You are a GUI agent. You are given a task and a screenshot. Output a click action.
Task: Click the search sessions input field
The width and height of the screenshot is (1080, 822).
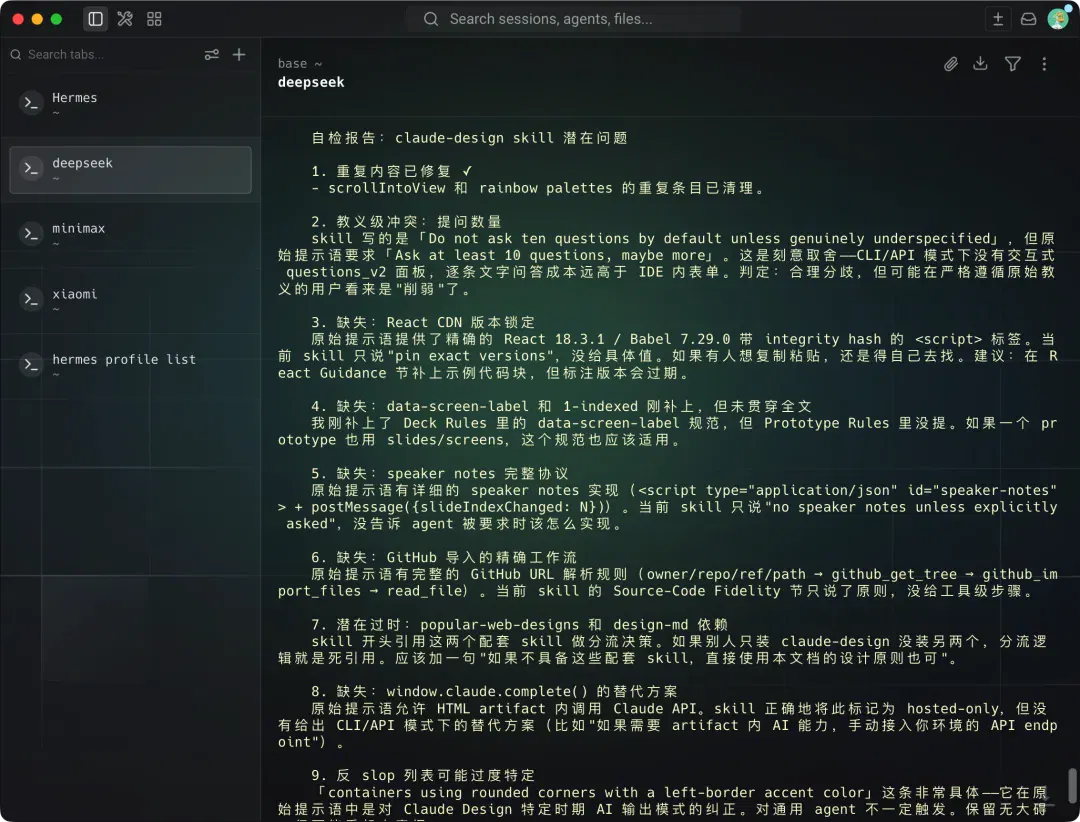[x=573, y=19]
